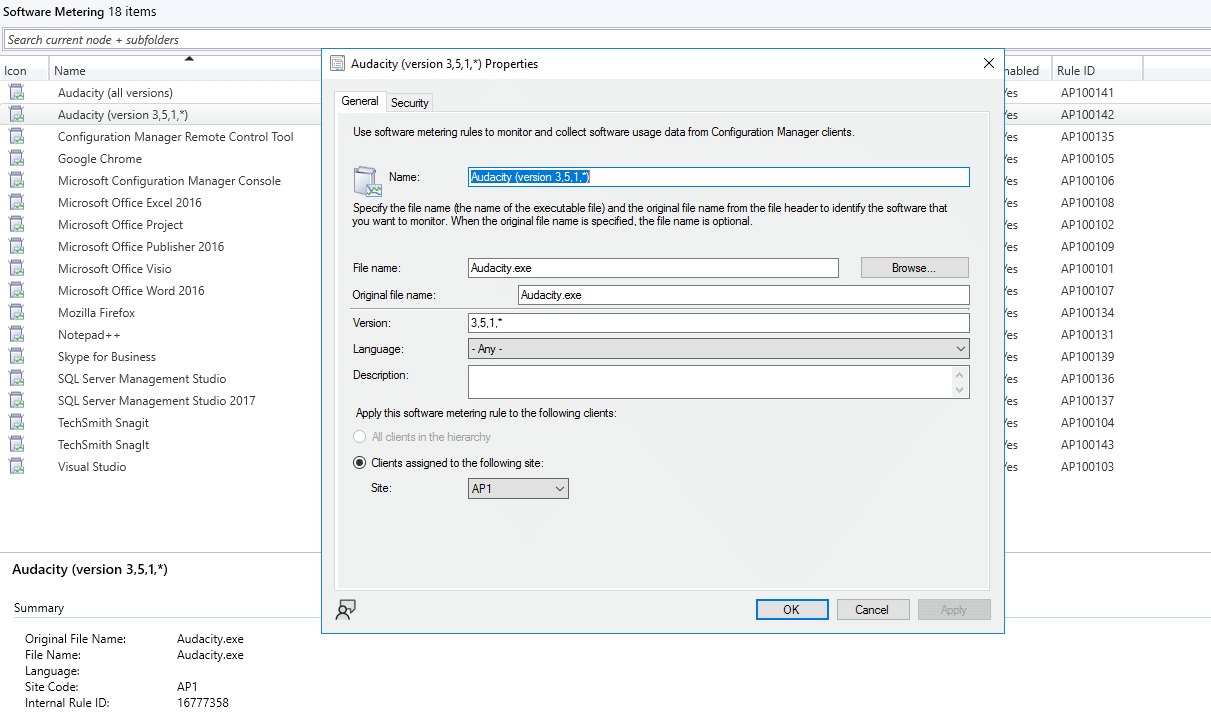The height and width of the screenshot is (725, 1211).
Task: Select the General tab
Action: coord(360,101)
